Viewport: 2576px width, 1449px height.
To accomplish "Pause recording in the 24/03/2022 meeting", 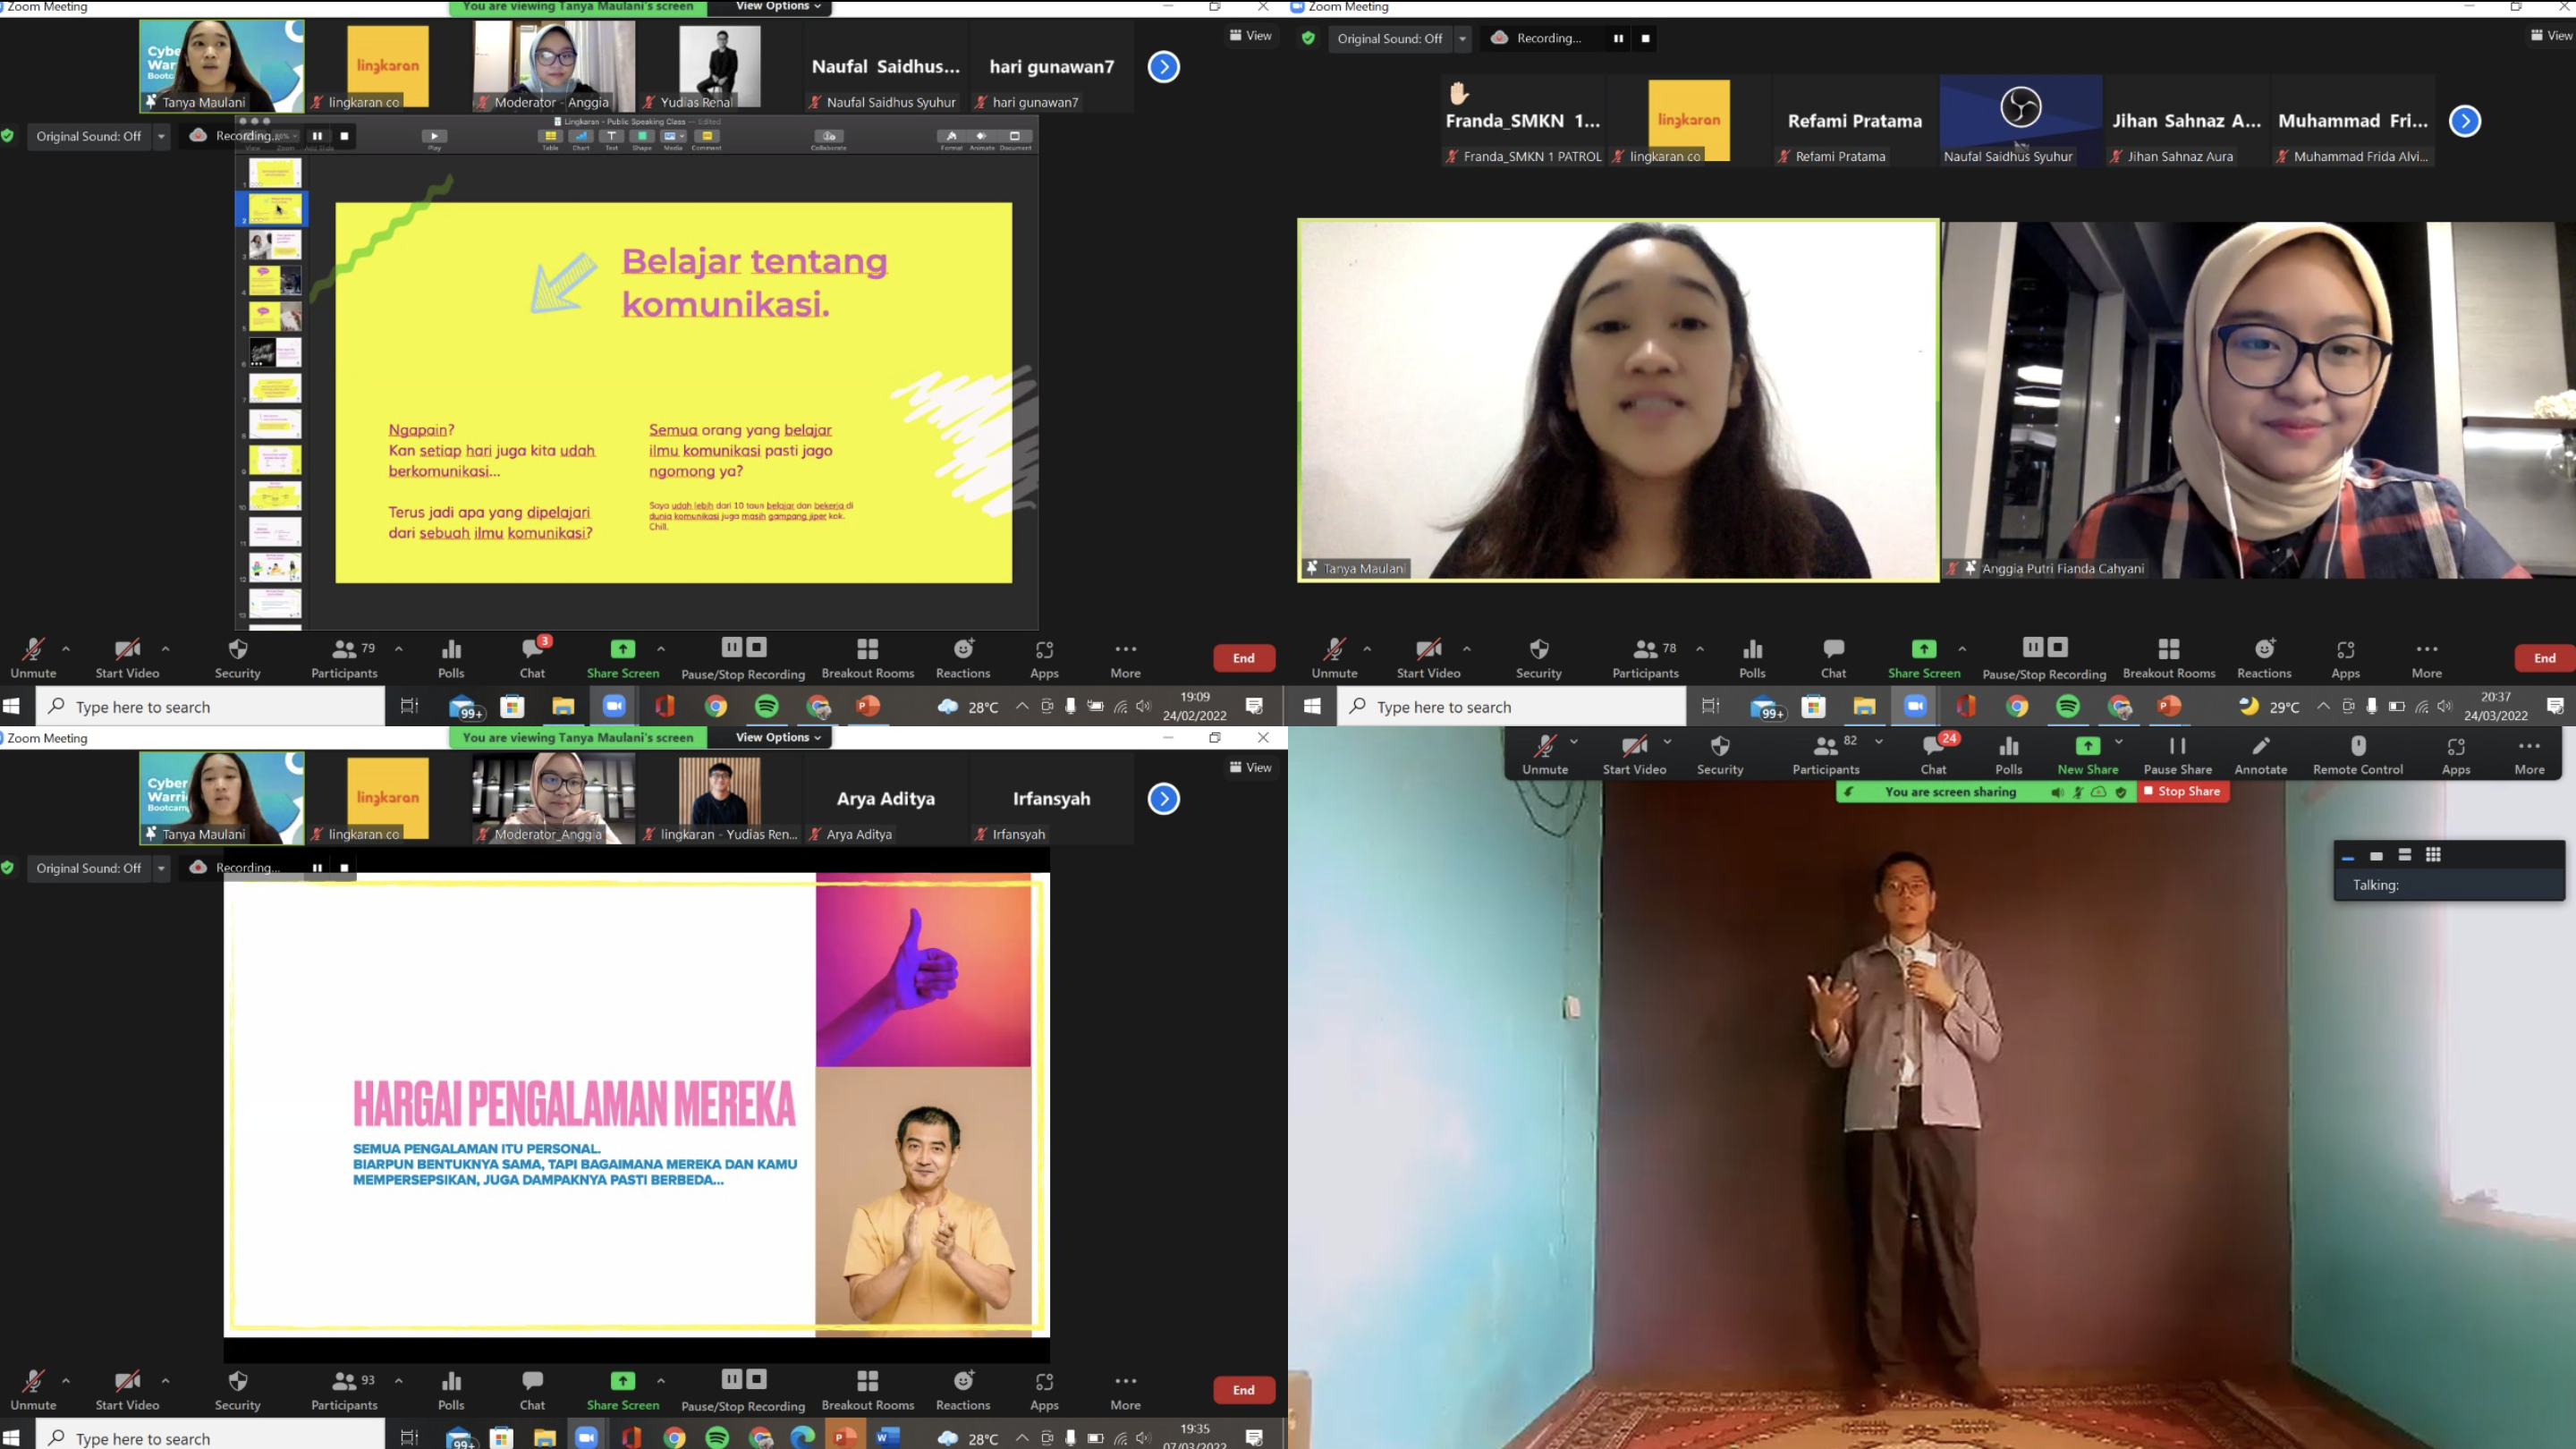I will pyautogui.click(x=1618, y=38).
